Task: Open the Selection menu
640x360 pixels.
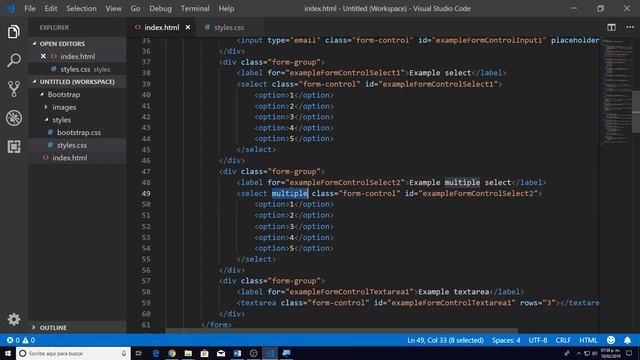Action: 81,8
